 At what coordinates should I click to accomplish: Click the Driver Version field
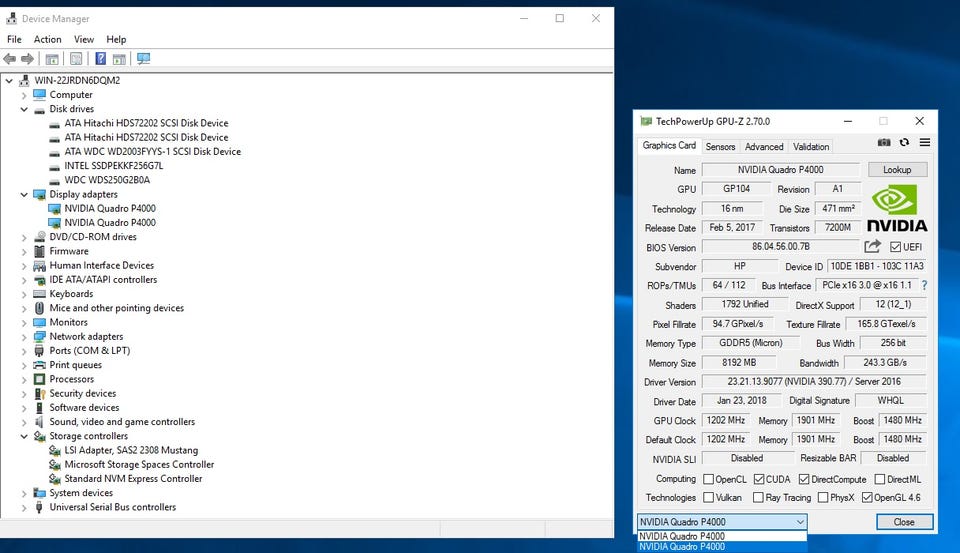click(x=814, y=382)
